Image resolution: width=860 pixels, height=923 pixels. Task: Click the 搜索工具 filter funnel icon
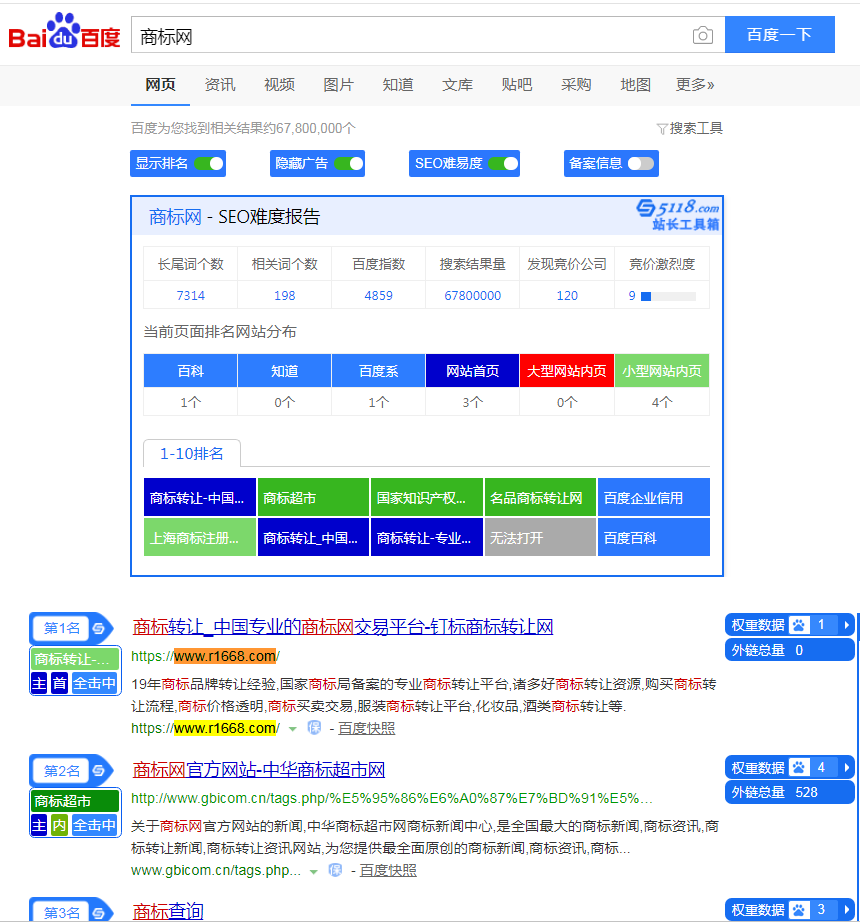coord(662,129)
